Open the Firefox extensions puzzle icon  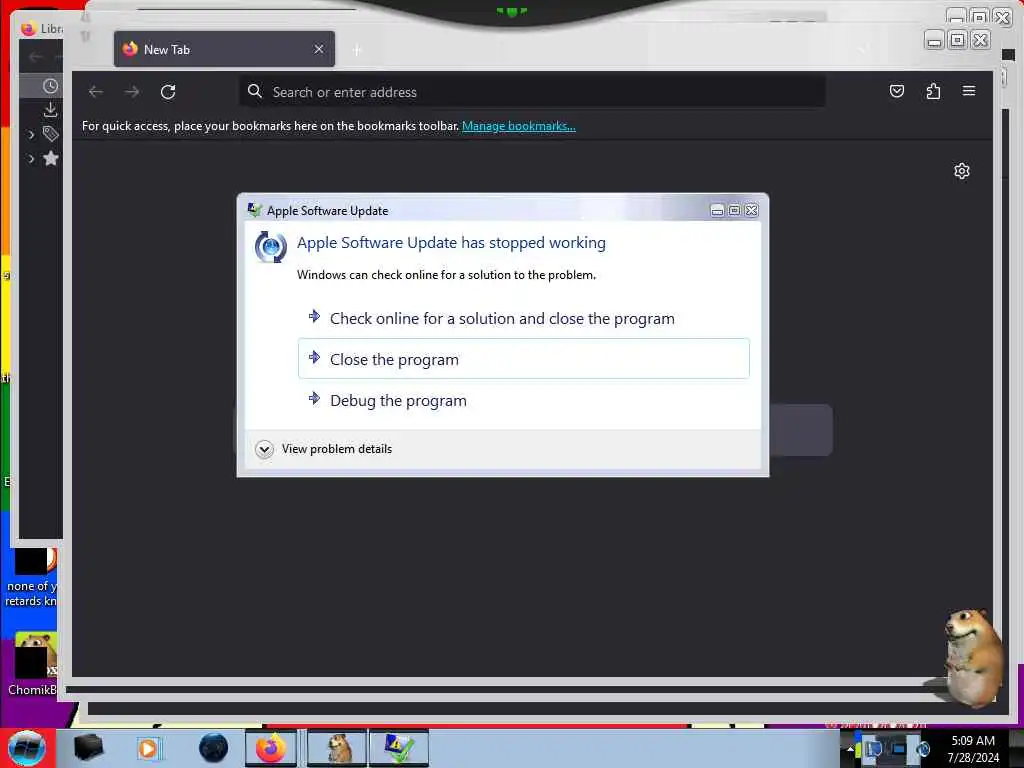(933, 91)
